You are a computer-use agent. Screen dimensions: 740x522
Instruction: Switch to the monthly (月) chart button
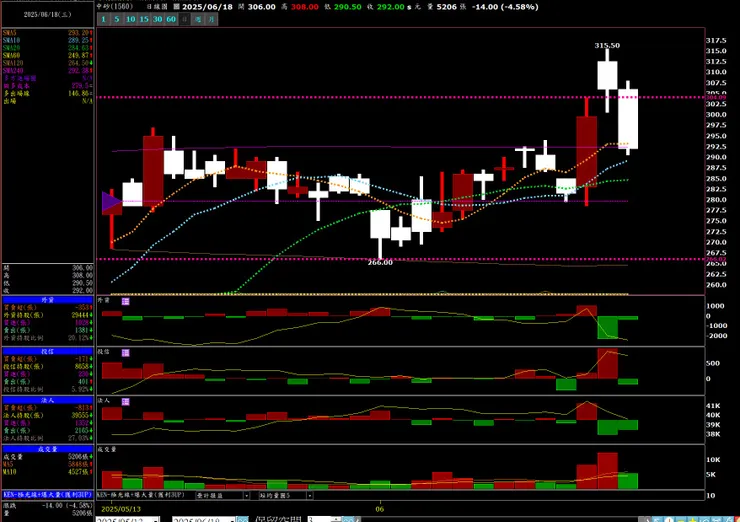[211, 19]
